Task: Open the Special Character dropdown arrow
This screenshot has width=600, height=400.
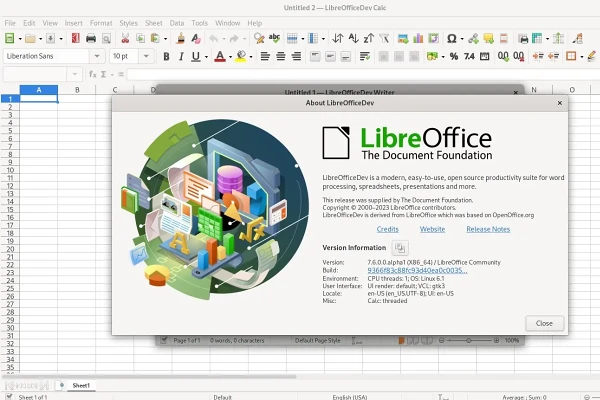Action: pyautogui.click(x=462, y=38)
